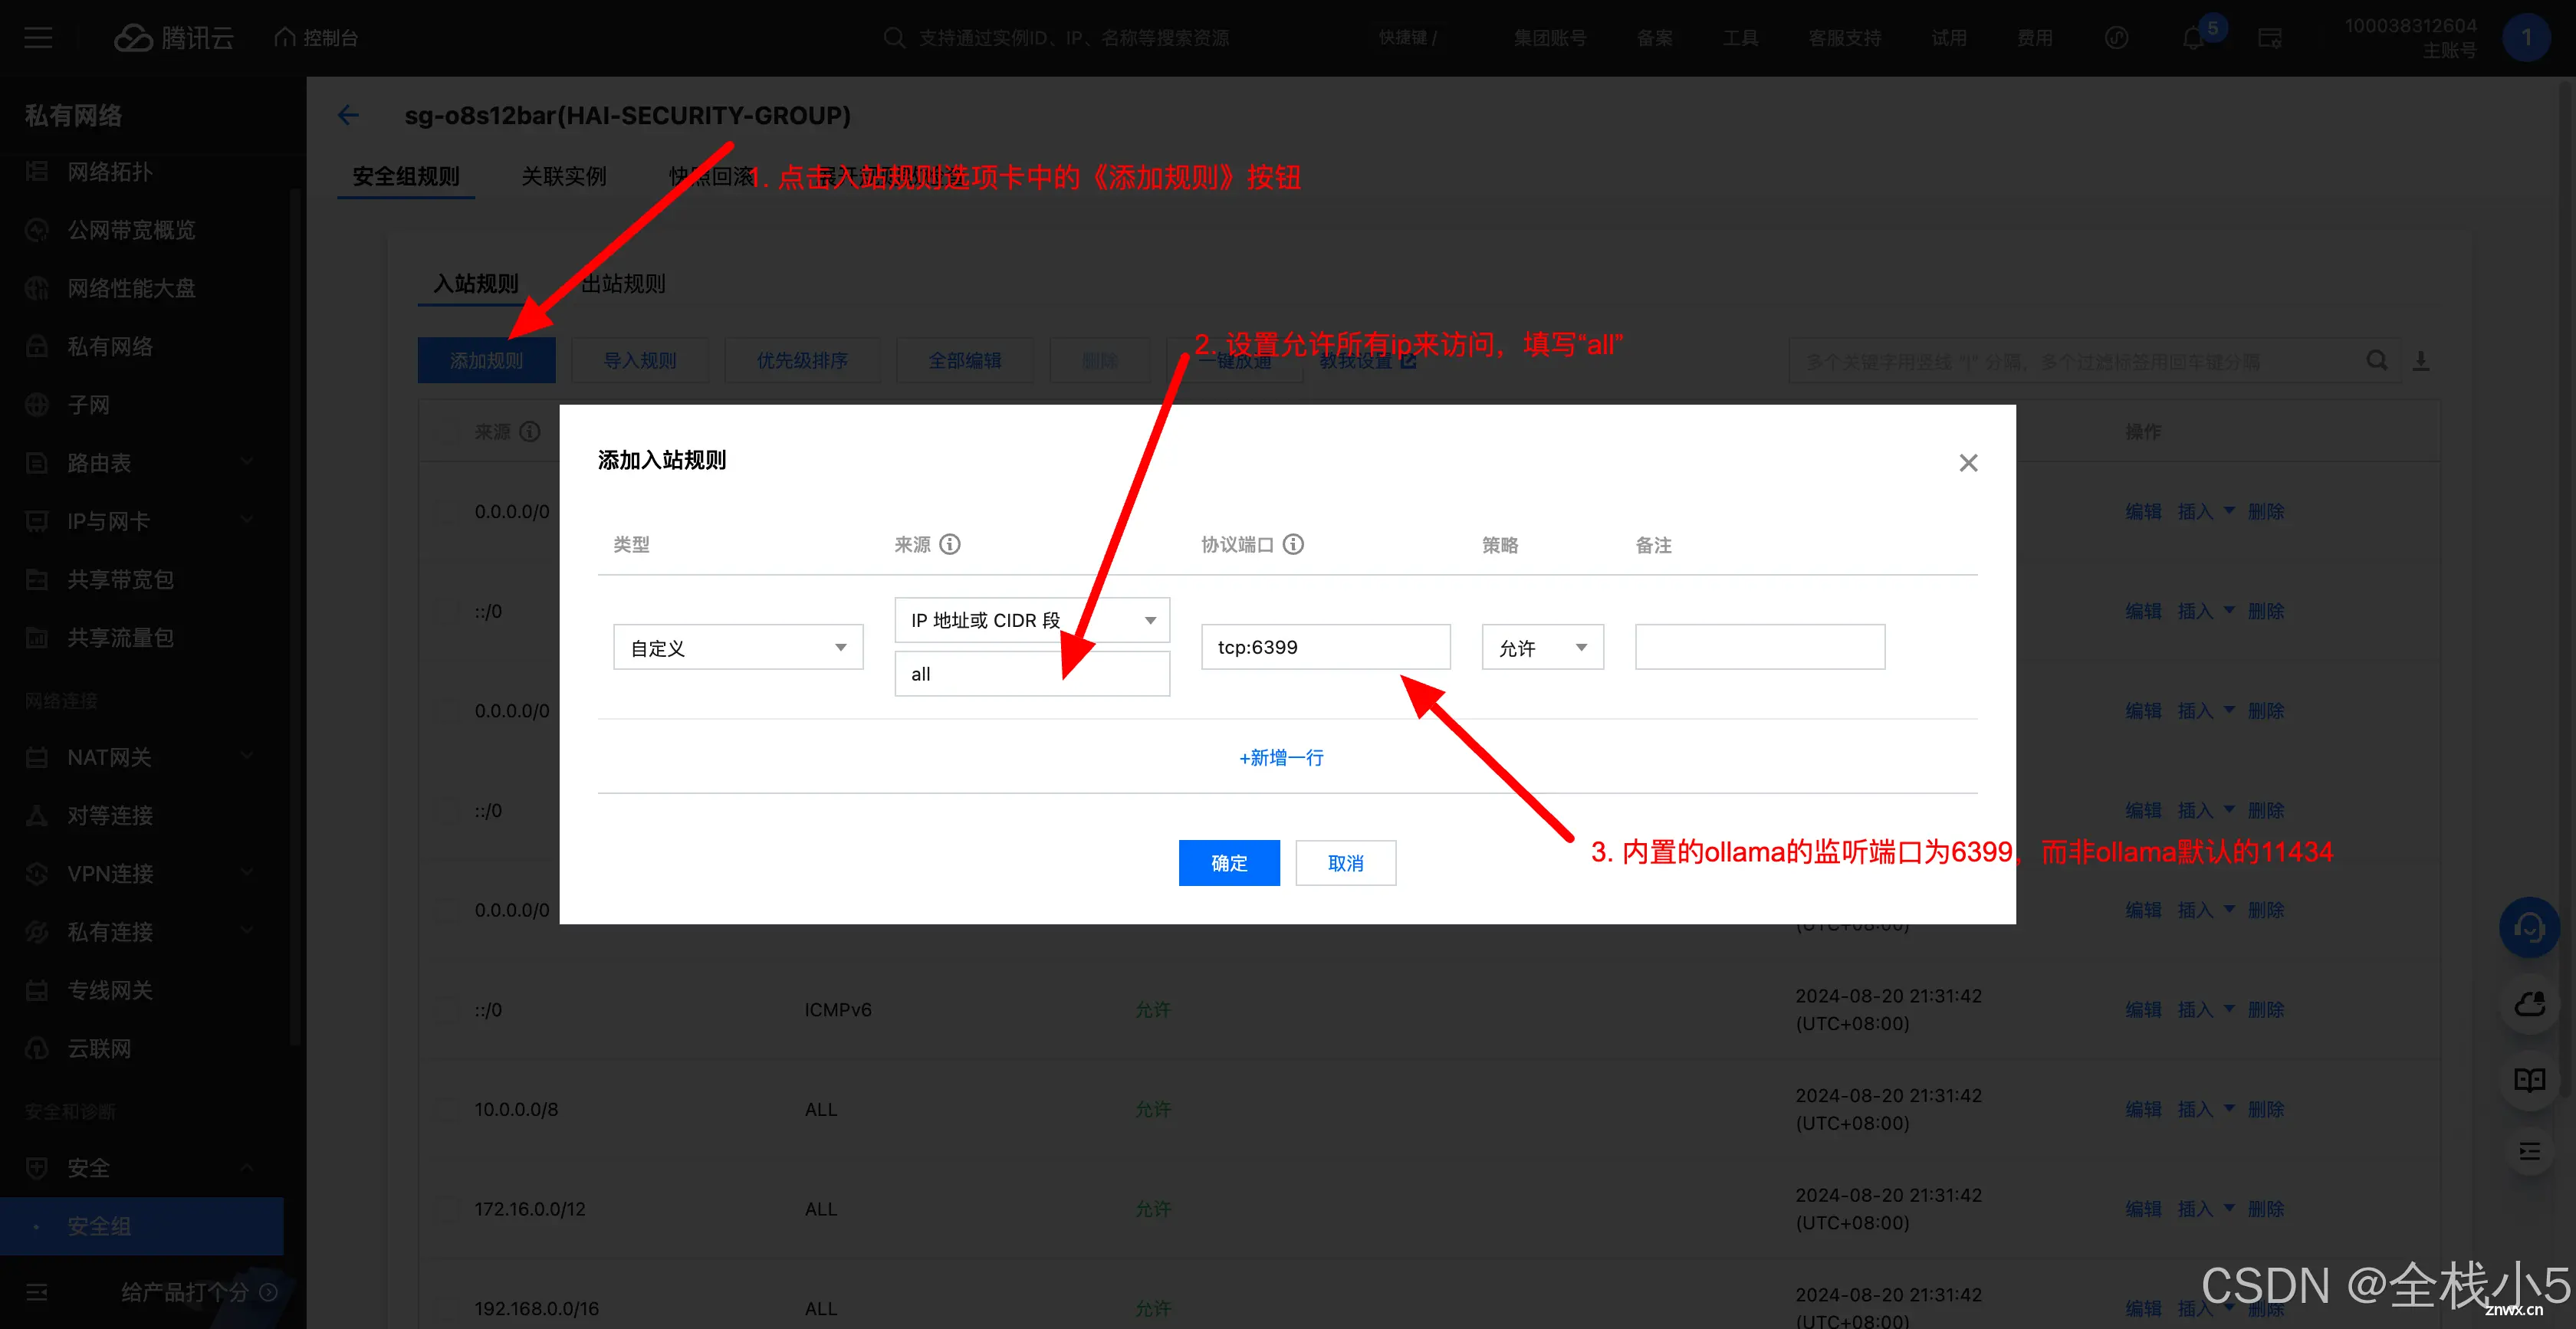Image resolution: width=2576 pixels, height=1329 pixels.
Task: Open the 策略 允许 dropdown
Action: point(1542,647)
